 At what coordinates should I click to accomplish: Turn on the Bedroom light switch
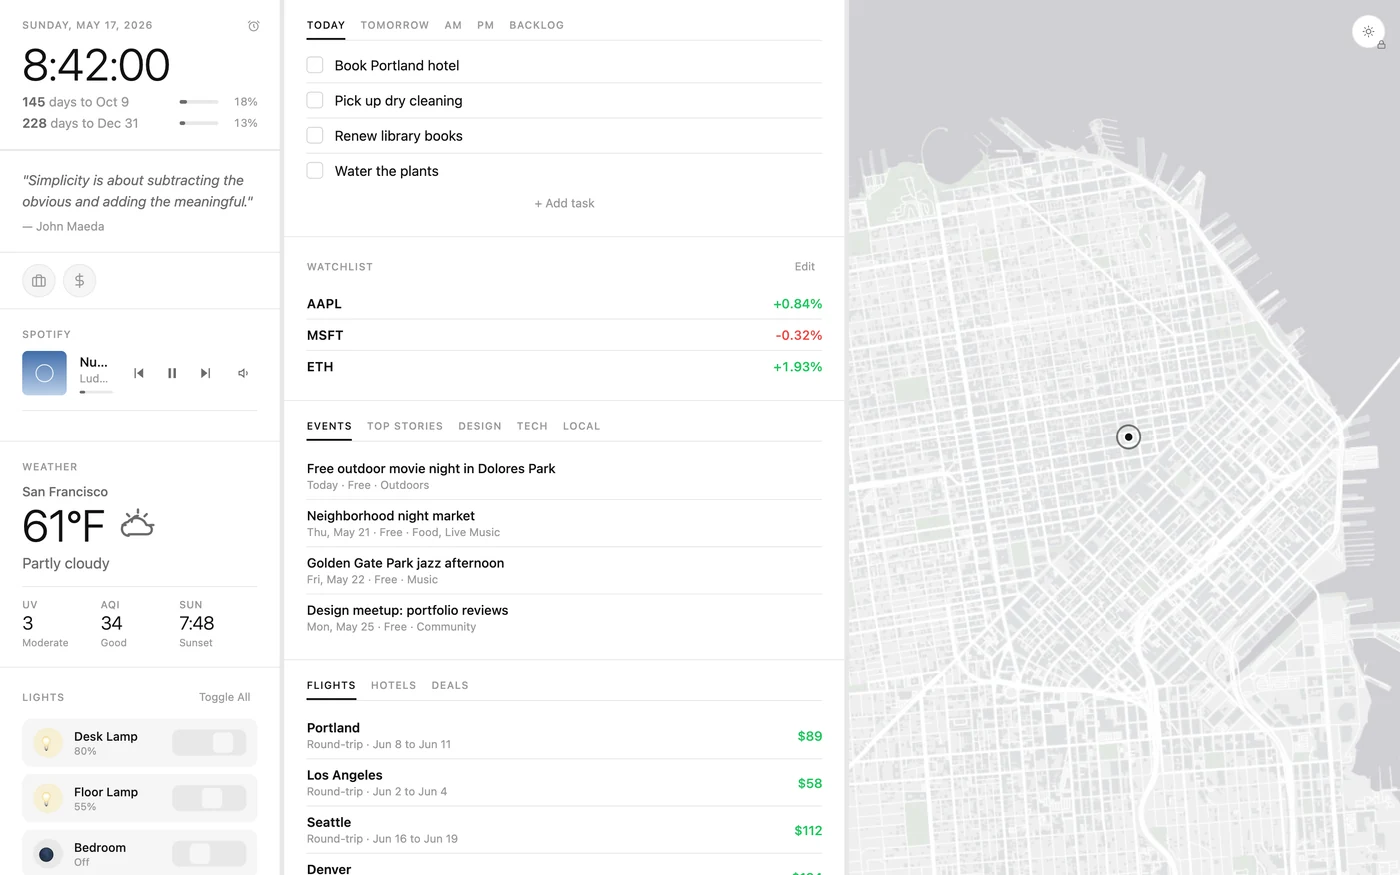pos(209,854)
